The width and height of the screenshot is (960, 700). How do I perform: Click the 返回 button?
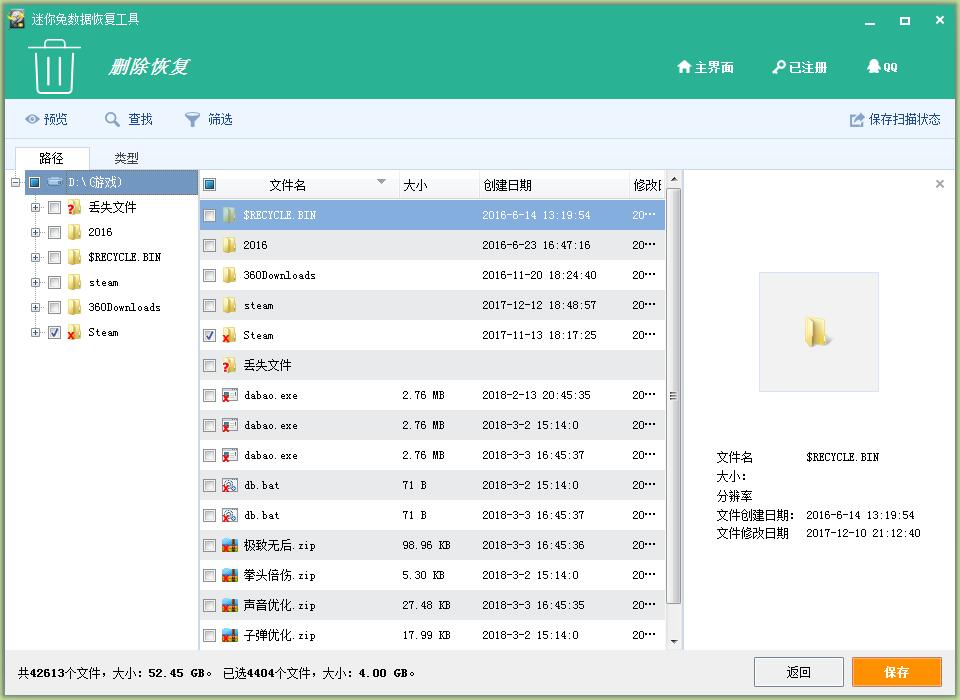tap(798, 672)
